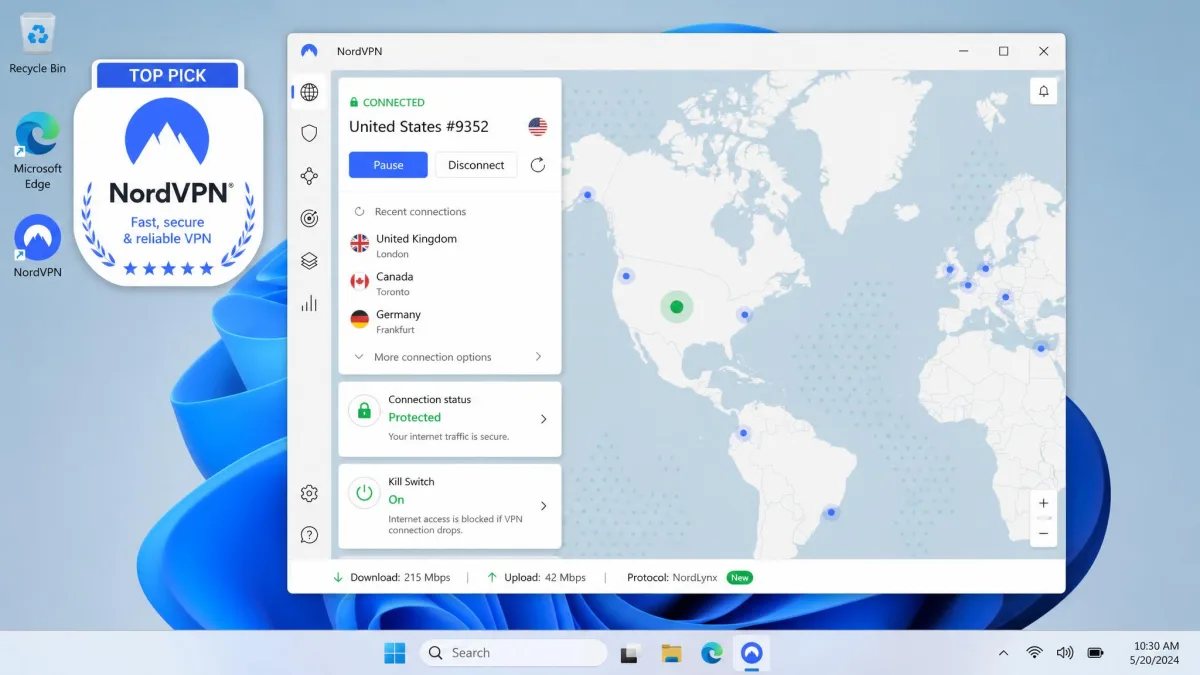Zoom out on the map
This screenshot has width=1200, height=675.
point(1043,533)
